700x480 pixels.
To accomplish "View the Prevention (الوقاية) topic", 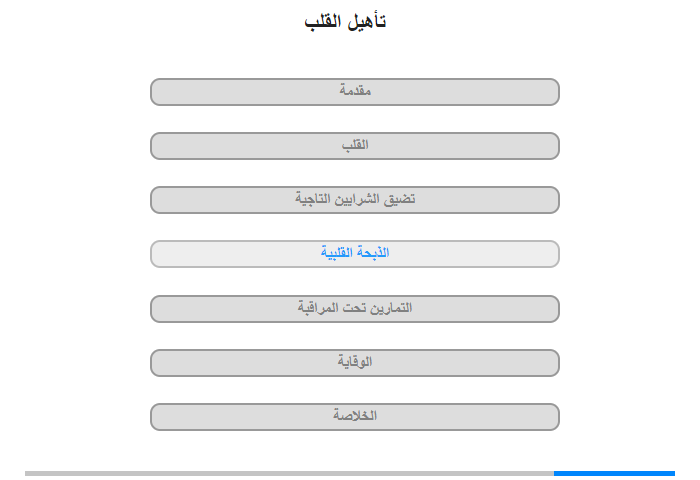I will click(x=355, y=363).
